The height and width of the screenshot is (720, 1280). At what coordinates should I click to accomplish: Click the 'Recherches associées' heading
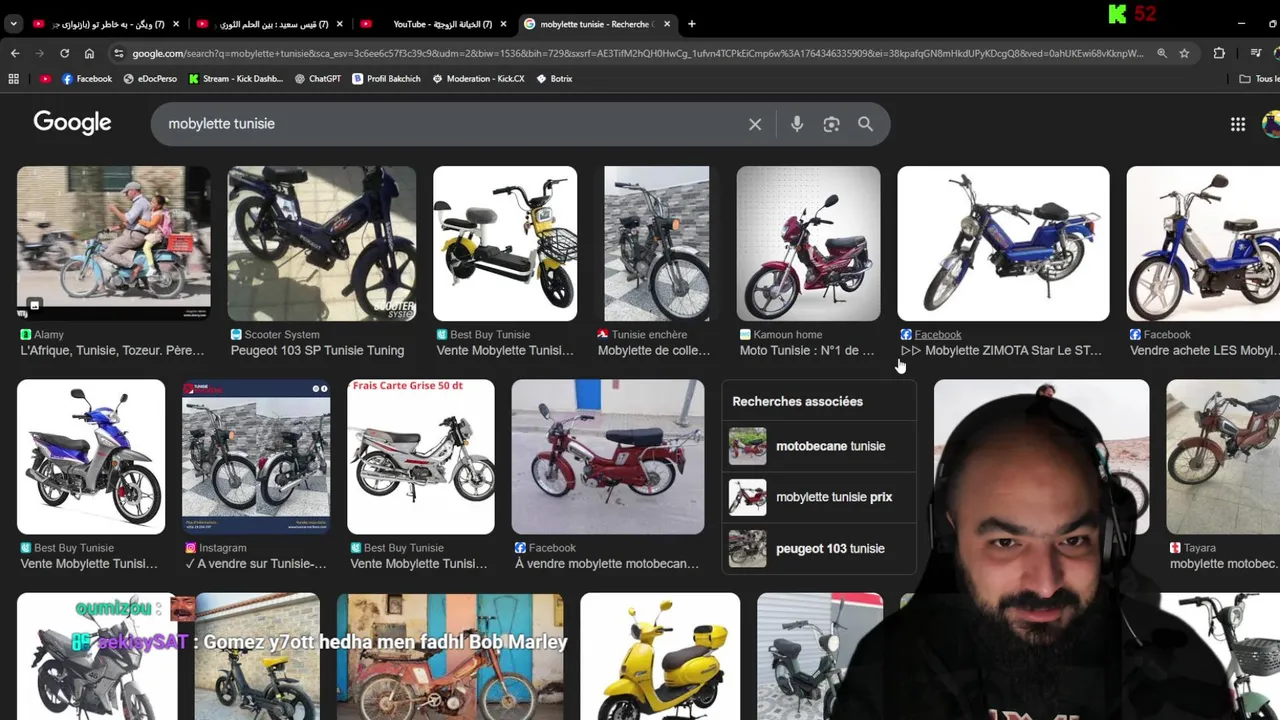[797, 401]
